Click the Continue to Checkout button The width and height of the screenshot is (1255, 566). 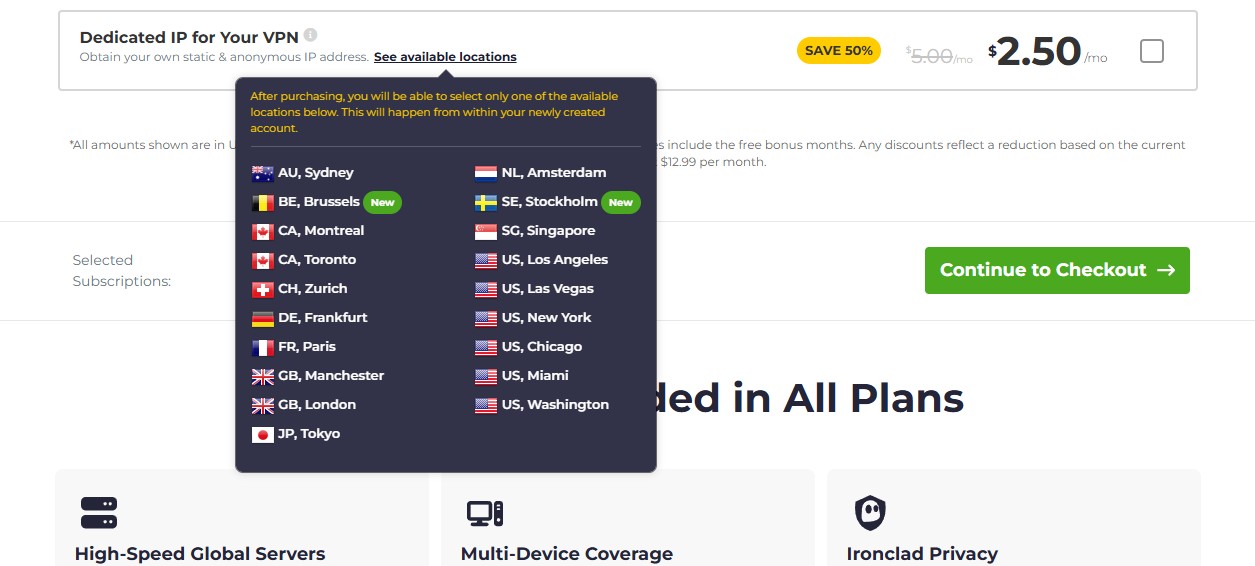click(1057, 270)
